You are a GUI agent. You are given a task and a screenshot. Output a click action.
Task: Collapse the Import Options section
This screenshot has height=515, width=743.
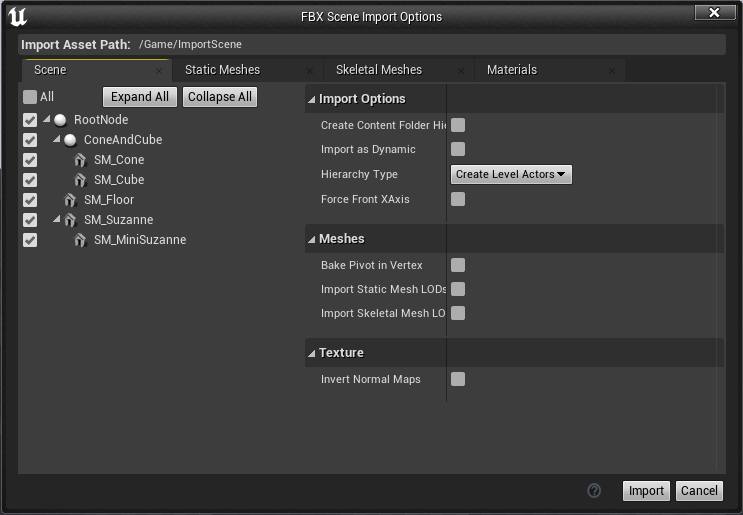click(311, 99)
